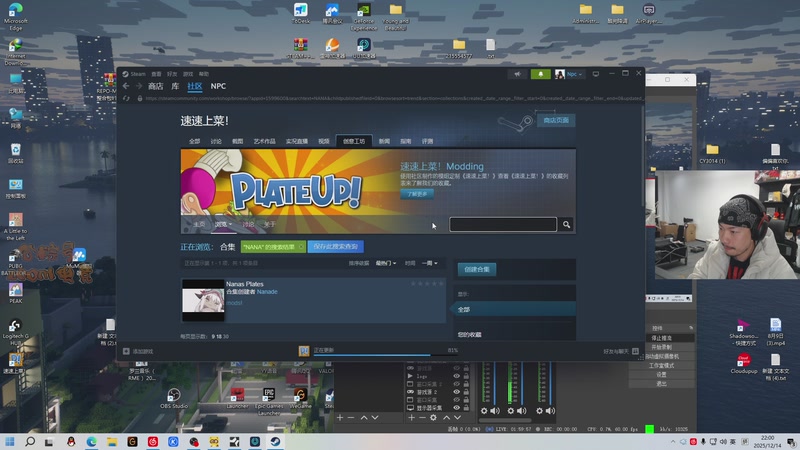Image resolution: width=800 pixels, height=450 pixels.
Task: Open File Explorer from the taskbar
Action: tap(112, 441)
